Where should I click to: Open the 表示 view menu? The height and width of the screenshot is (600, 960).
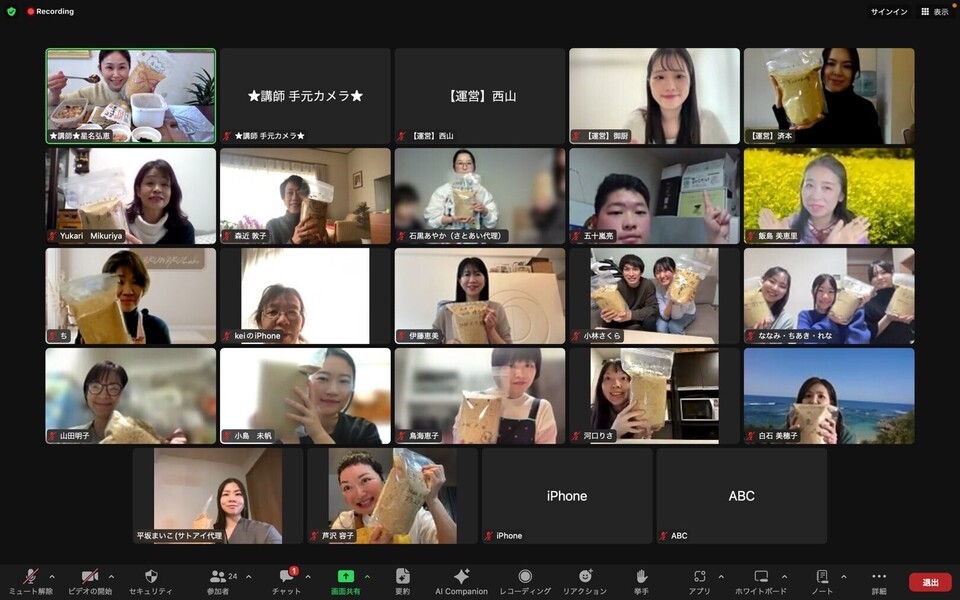[934, 12]
